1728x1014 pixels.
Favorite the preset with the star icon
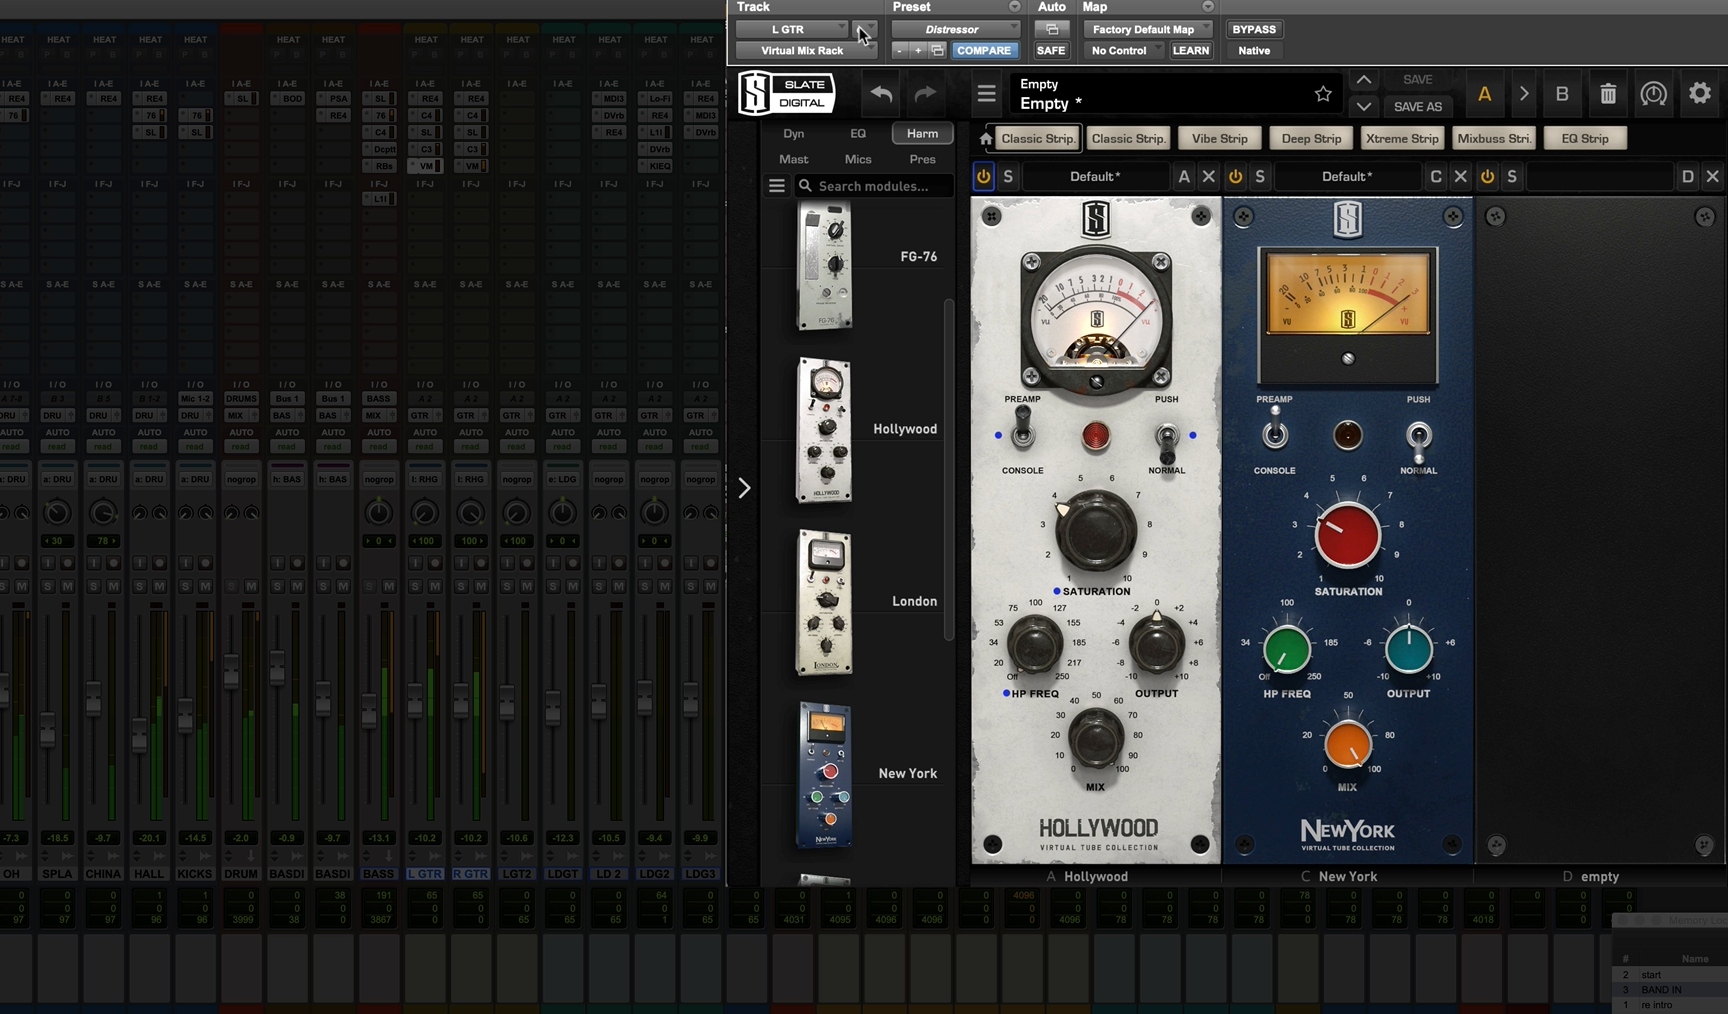1323,94
